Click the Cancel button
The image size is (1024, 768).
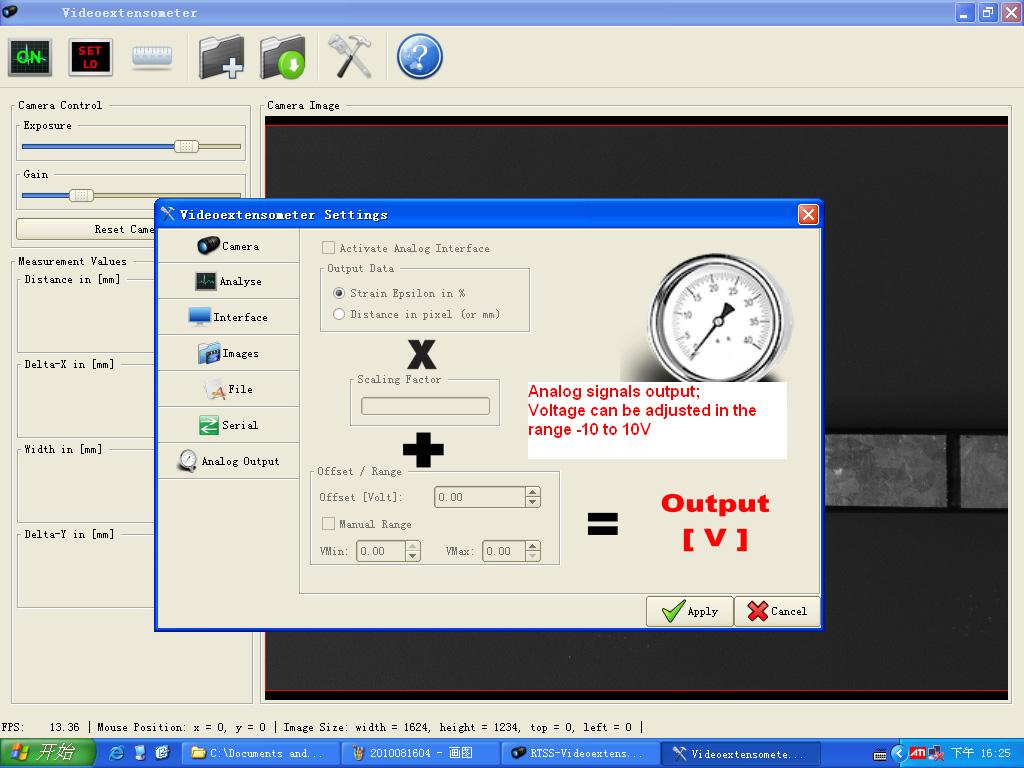coord(777,611)
